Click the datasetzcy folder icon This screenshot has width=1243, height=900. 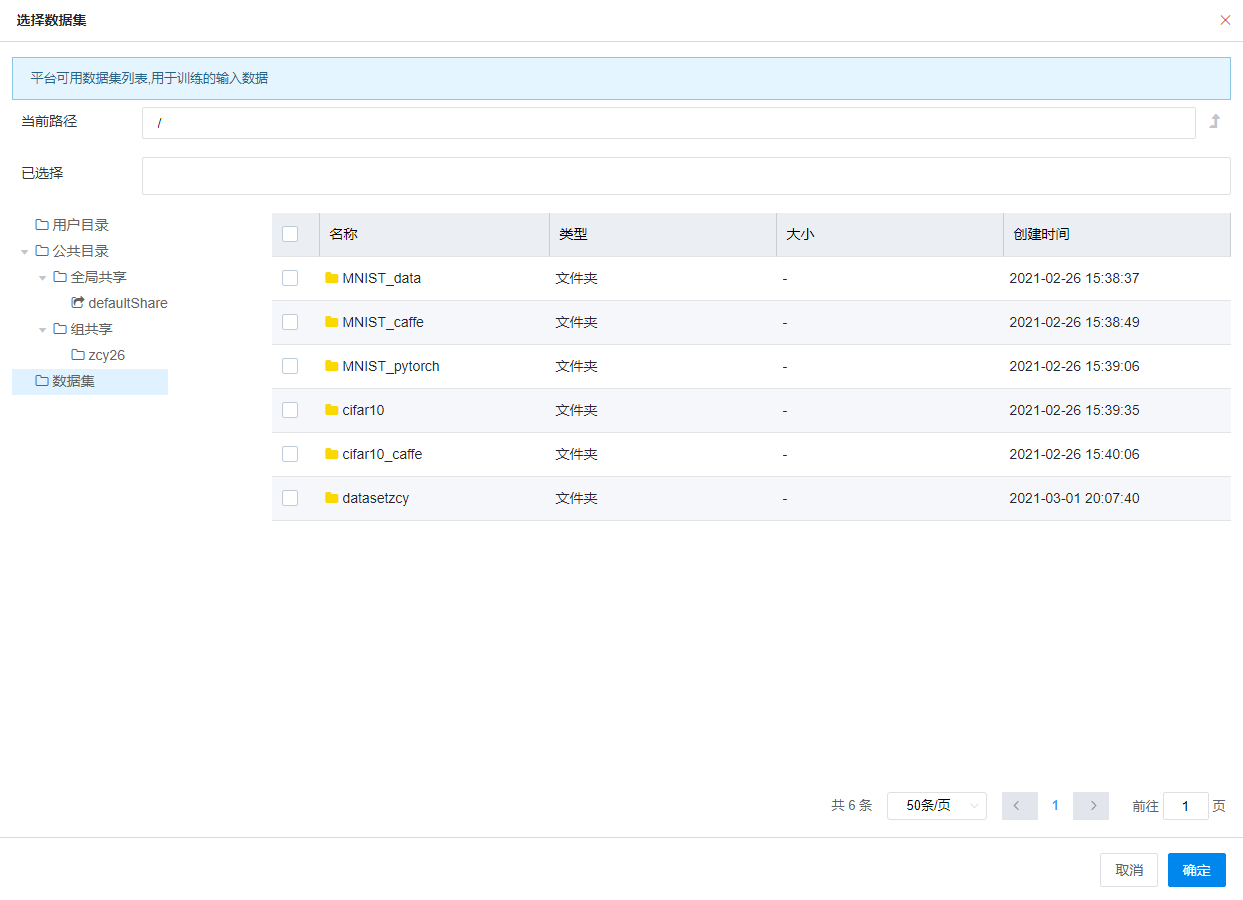[332, 498]
